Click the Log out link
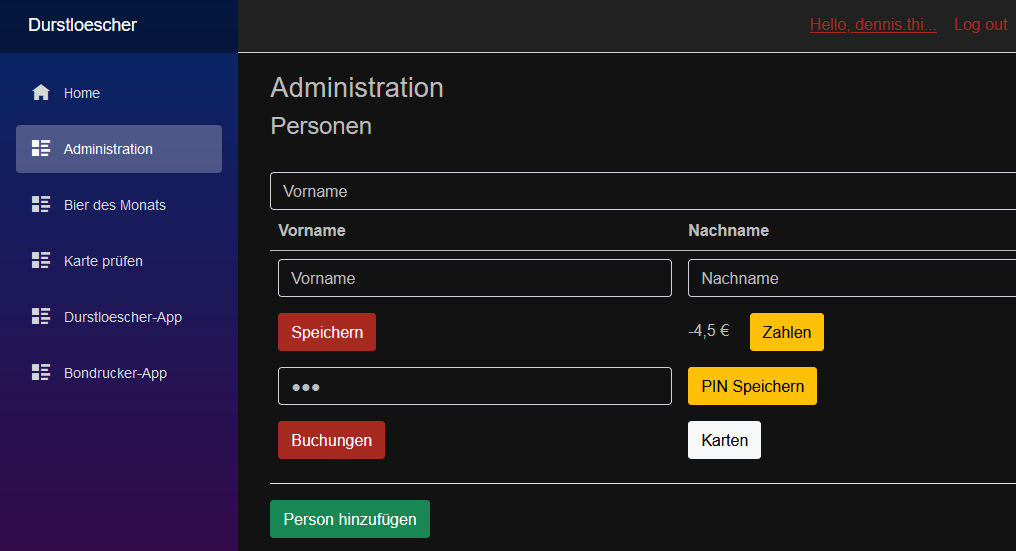The width and height of the screenshot is (1016, 551). pos(980,25)
